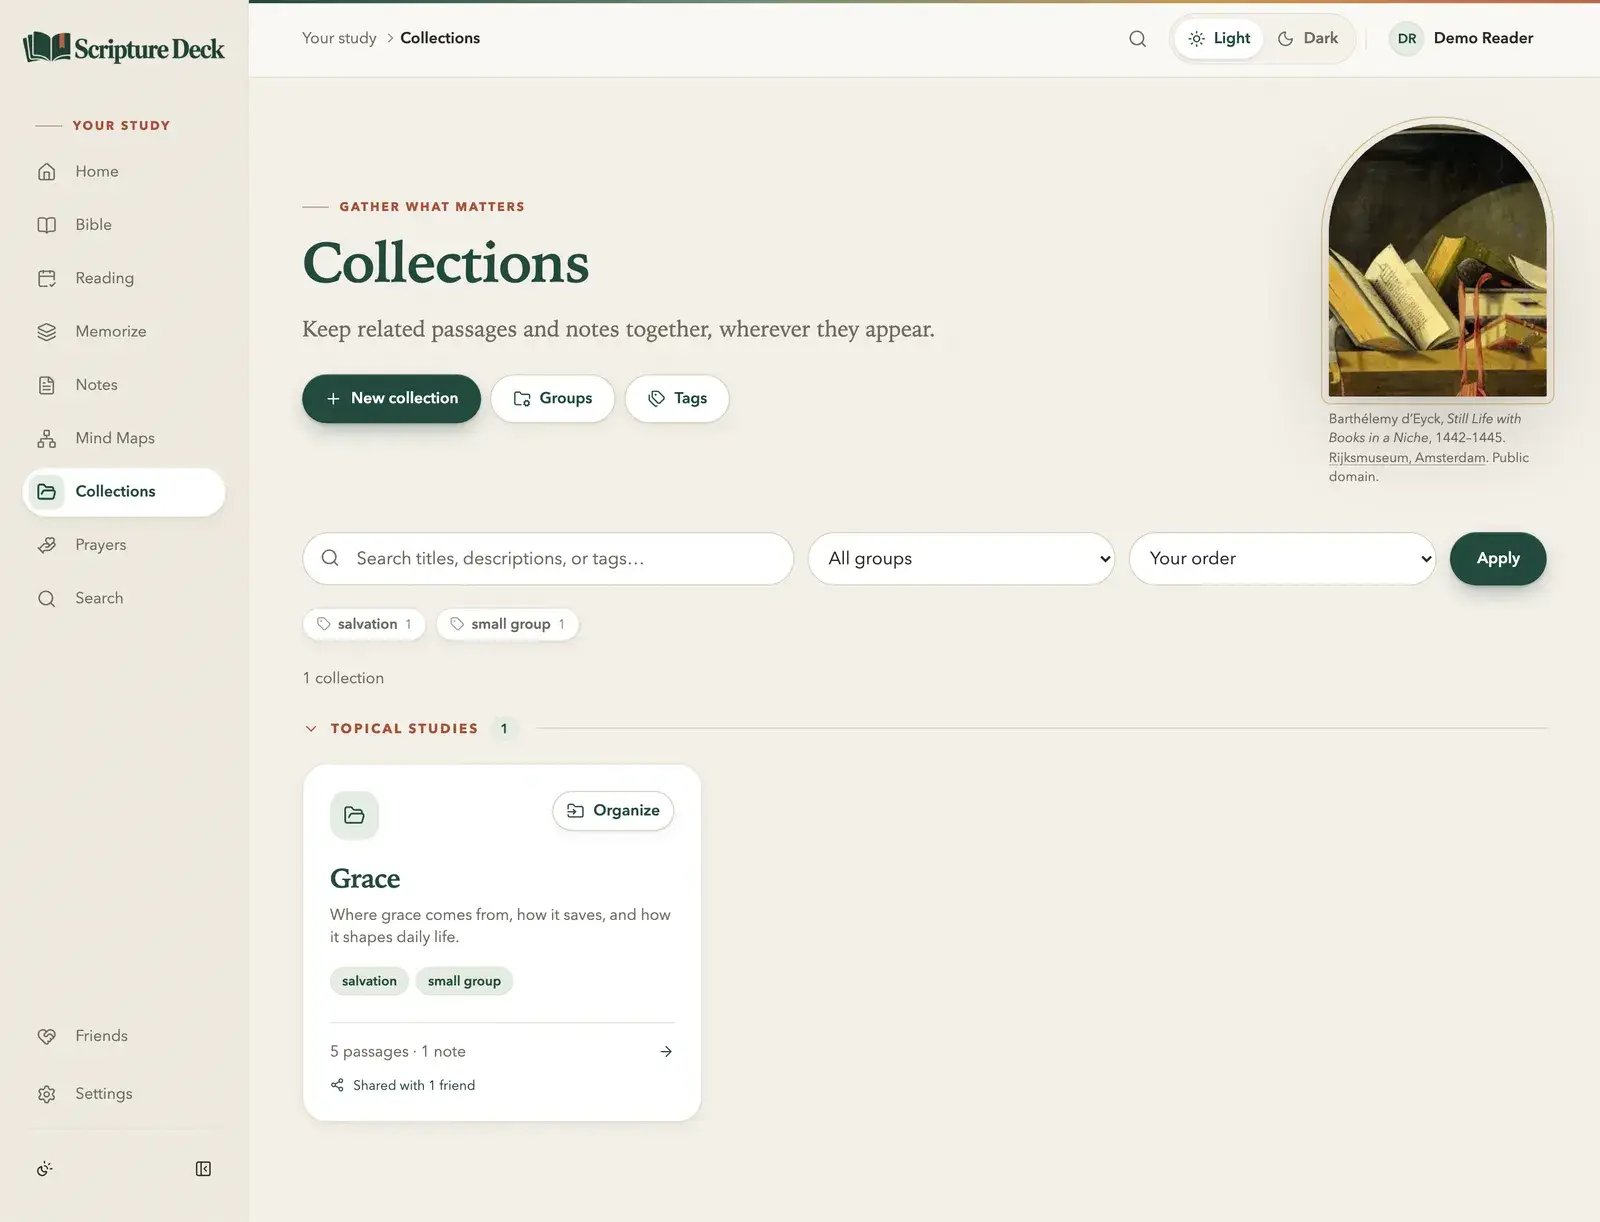Screen dimensions: 1600x1222
Task: Open the Your order sort dropdown
Action: (x=1282, y=559)
